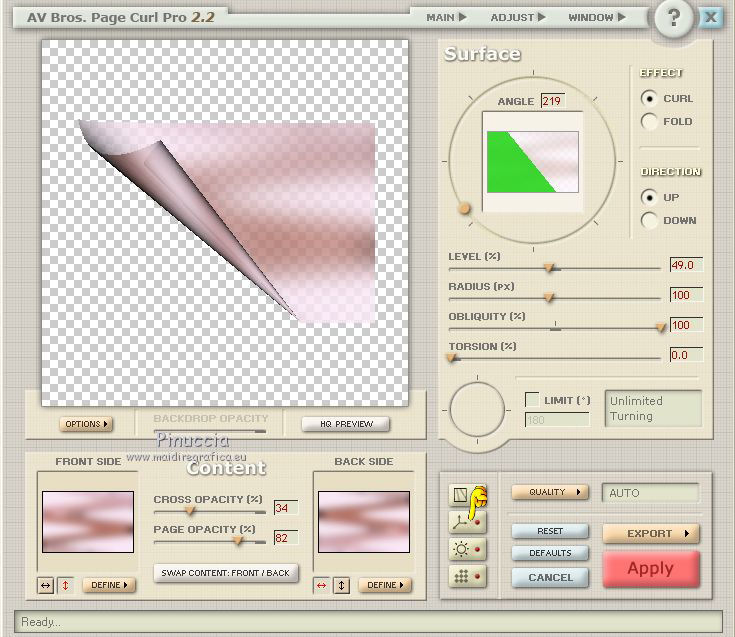Expand back side DEFINE dropdown
Viewport: 735px width, 637px height.
point(385,585)
